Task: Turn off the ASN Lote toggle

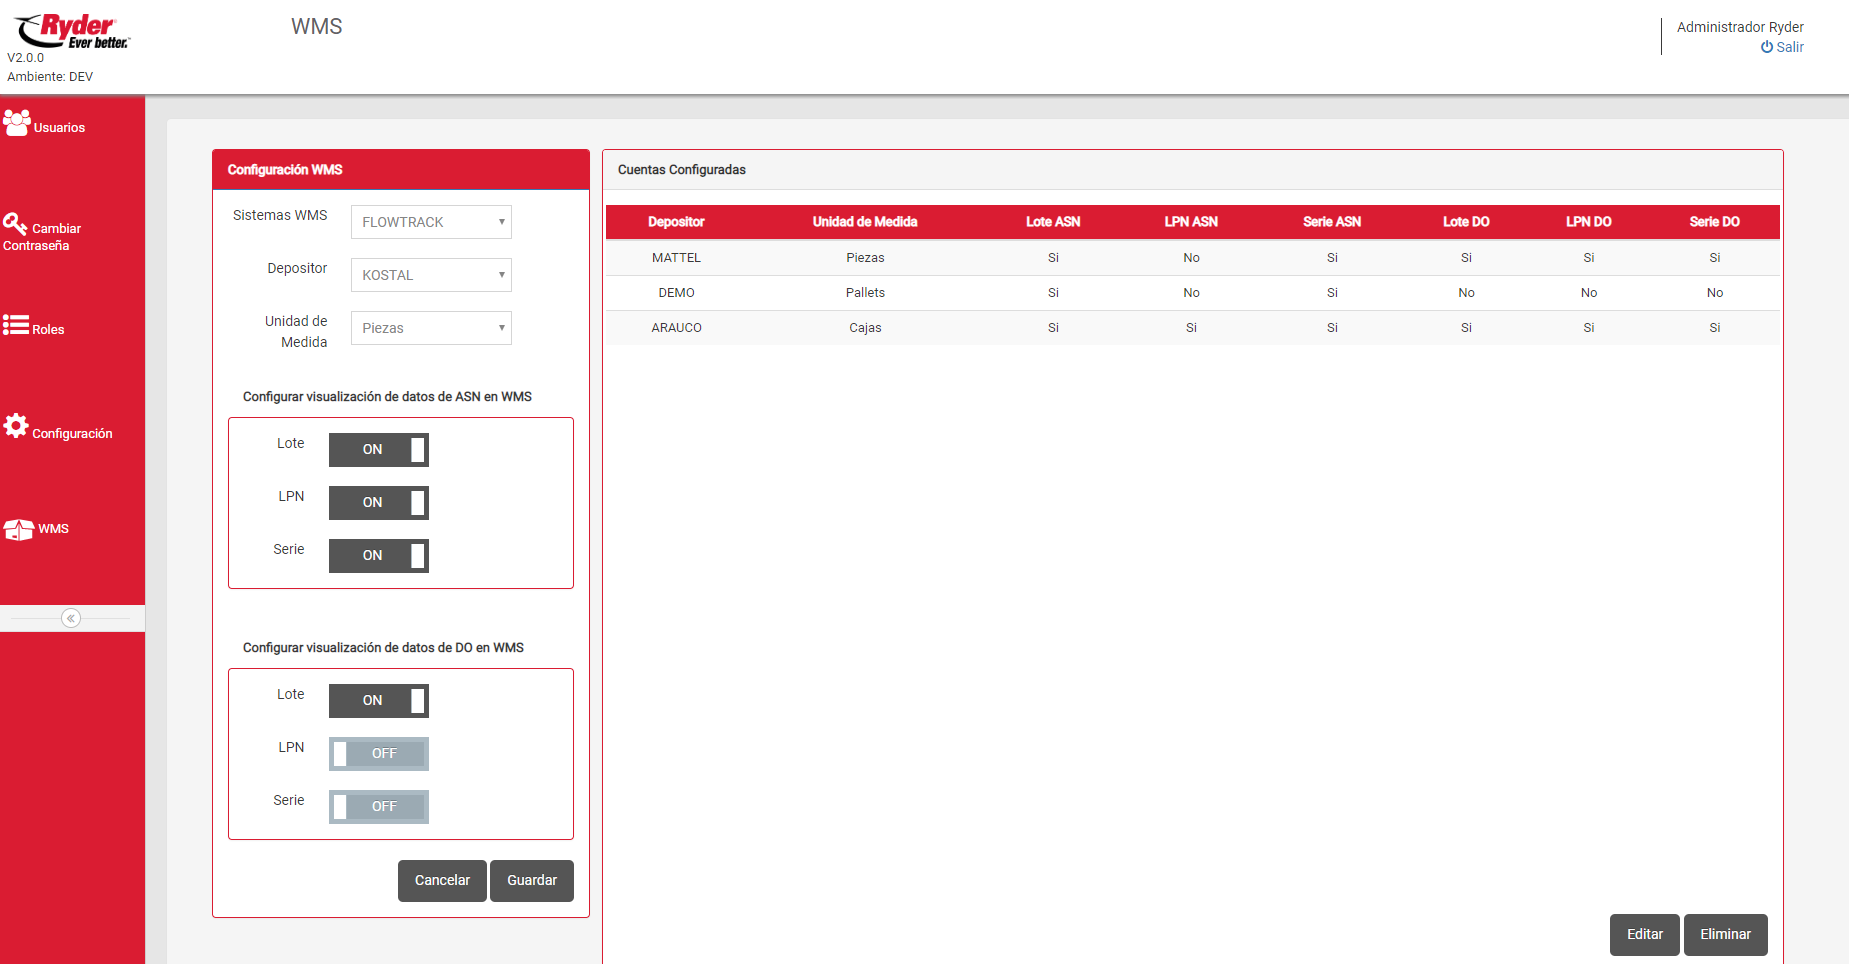Action: tap(378, 450)
